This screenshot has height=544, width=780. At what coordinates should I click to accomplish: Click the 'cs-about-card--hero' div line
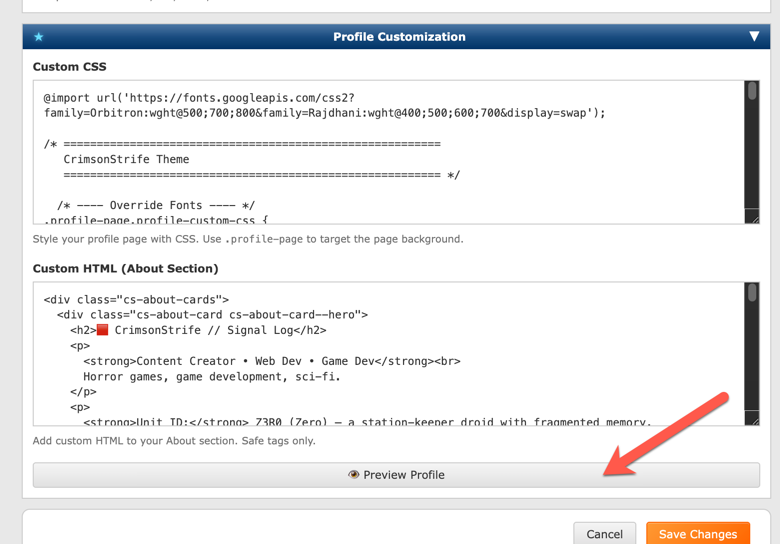(212, 315)
